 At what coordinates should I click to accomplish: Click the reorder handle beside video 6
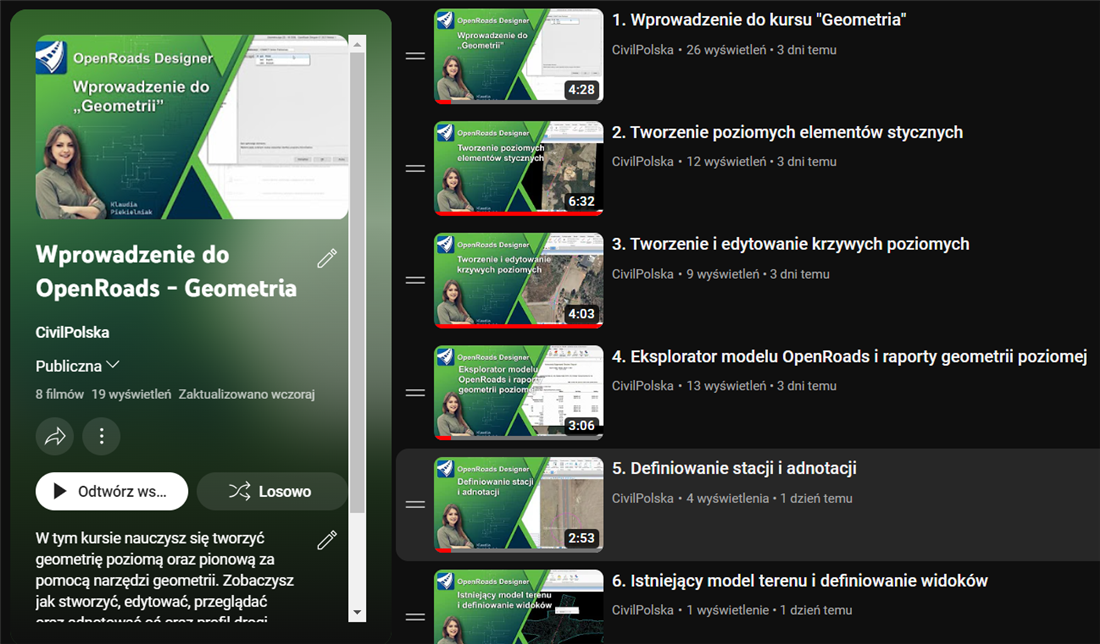(x=415, y=617)
